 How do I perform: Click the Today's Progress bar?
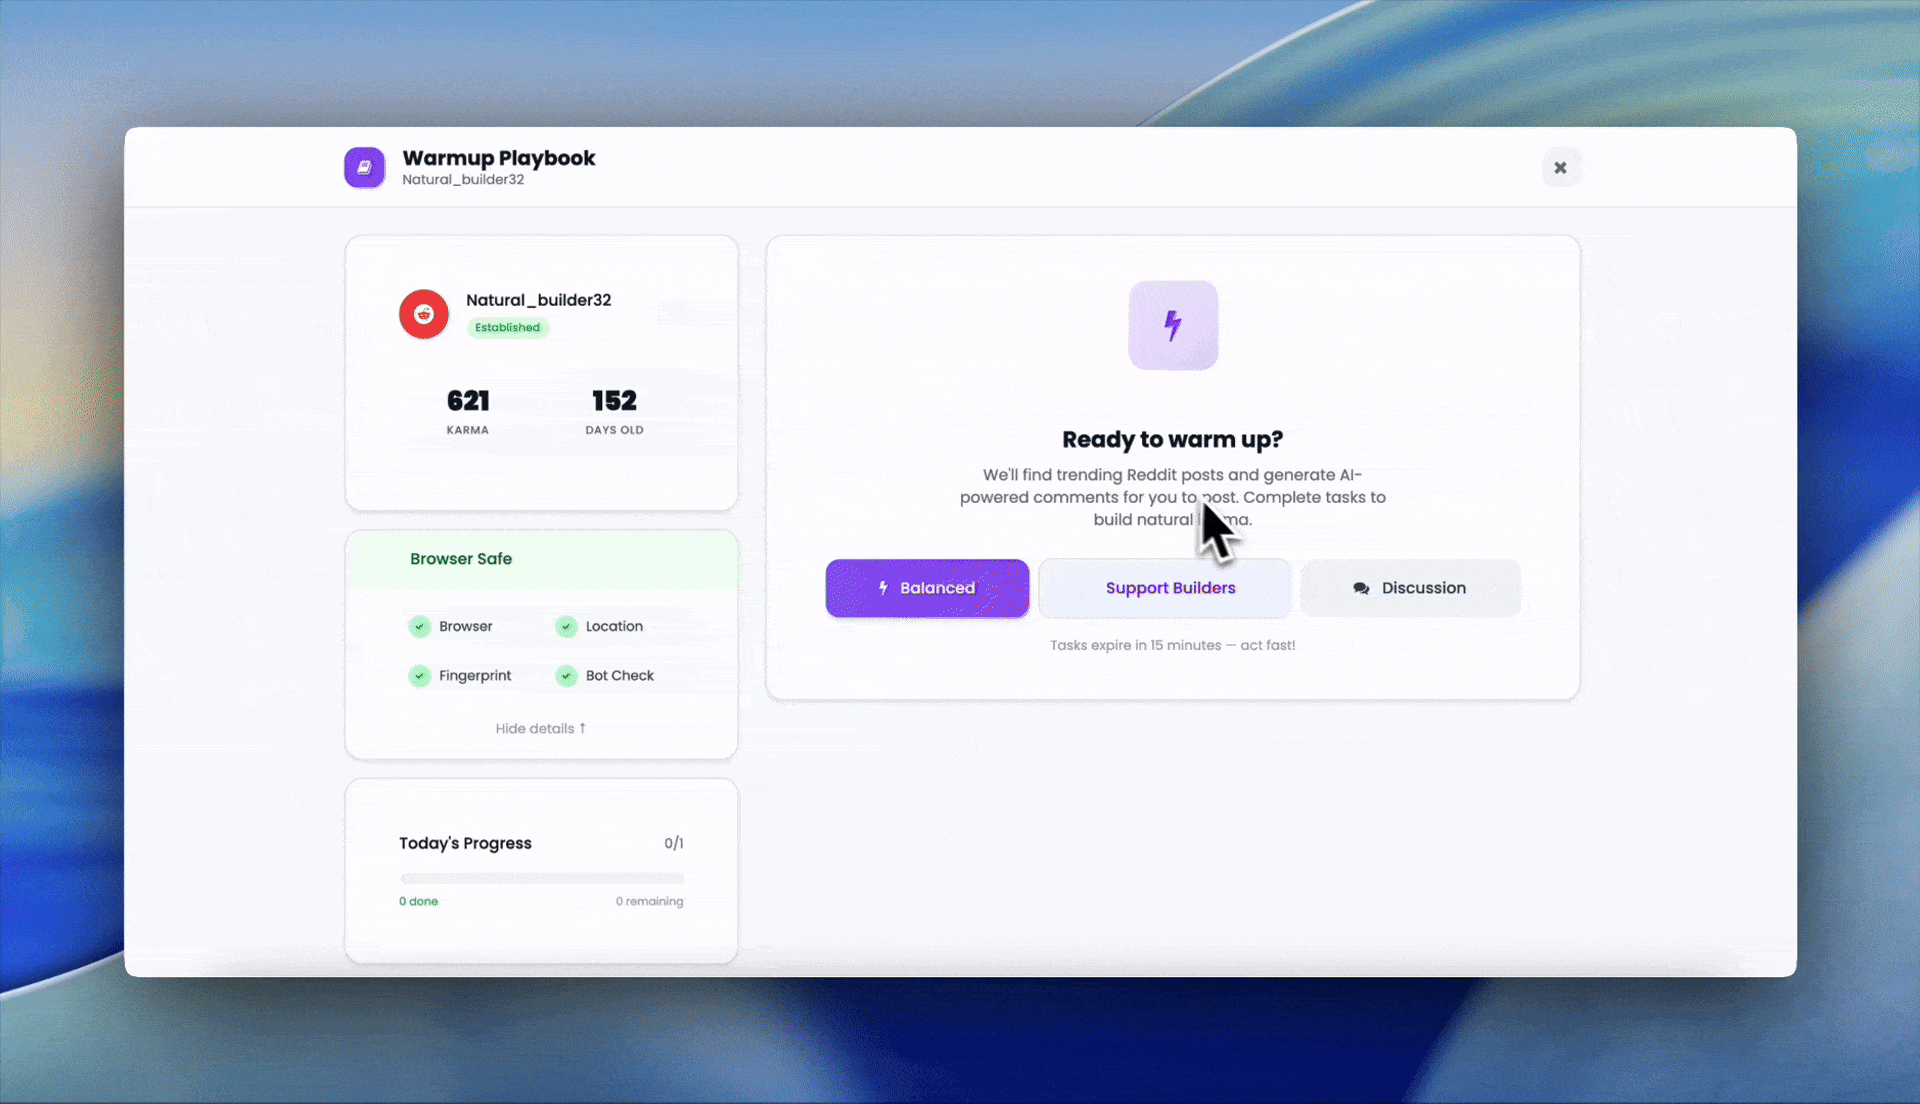pyautogui.click(x=542, y=878)
